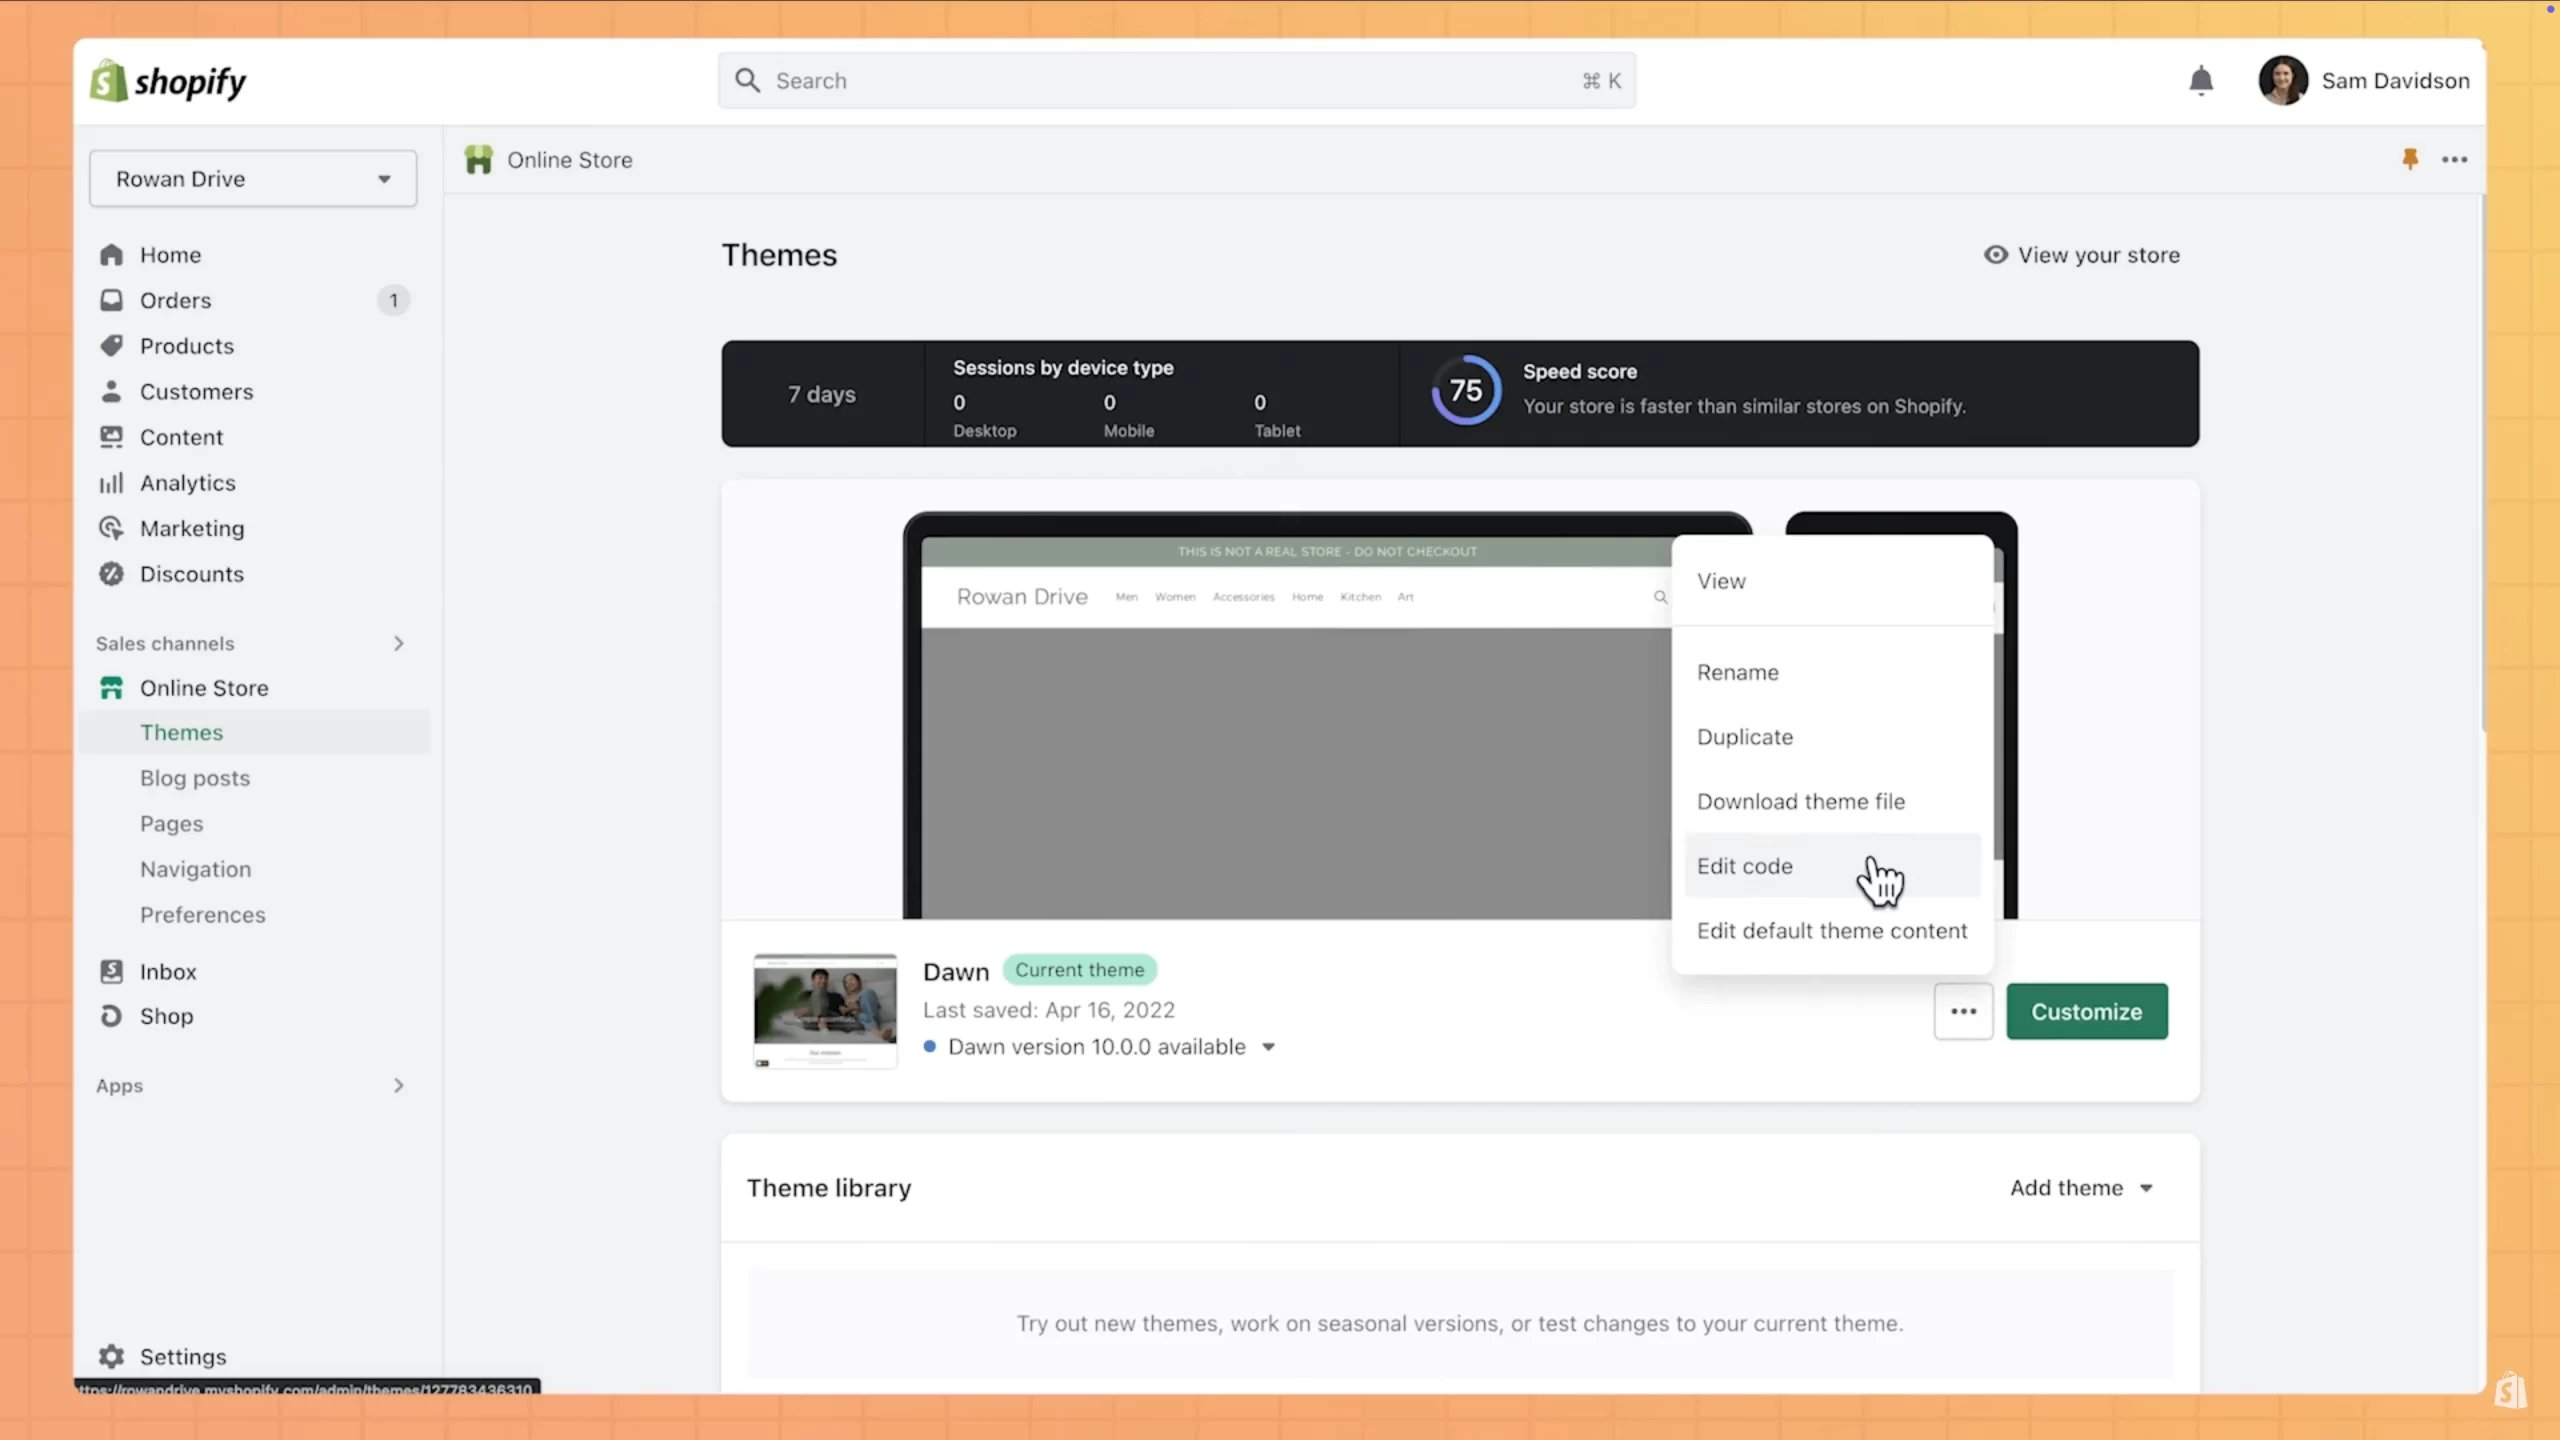Choose Edit default theme content
This screenshot has height=1440, width=2560.
tap(1832, 930)
